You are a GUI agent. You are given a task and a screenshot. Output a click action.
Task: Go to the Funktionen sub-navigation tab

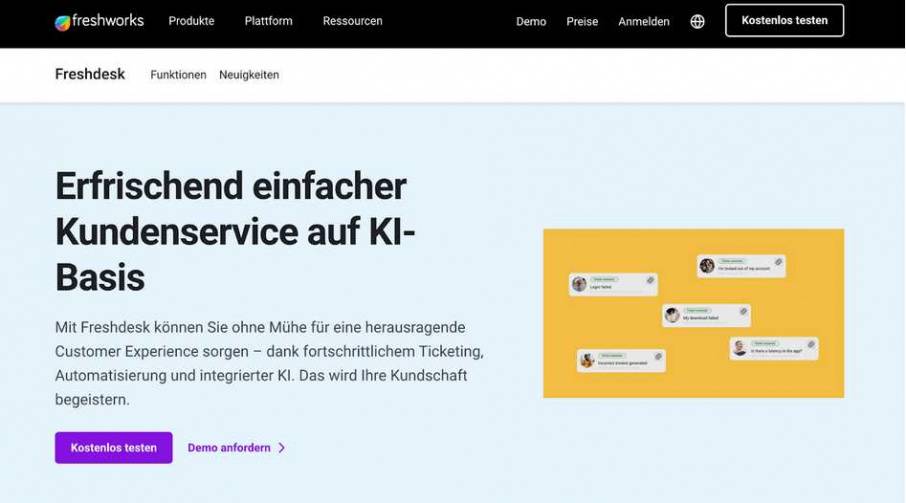pos(178,75)
